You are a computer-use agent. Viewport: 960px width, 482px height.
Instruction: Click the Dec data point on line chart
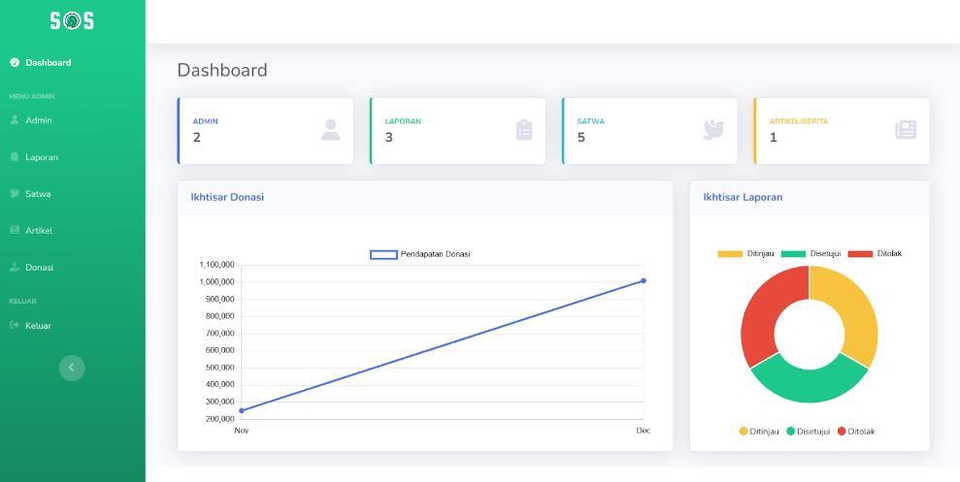coord(643,281)
